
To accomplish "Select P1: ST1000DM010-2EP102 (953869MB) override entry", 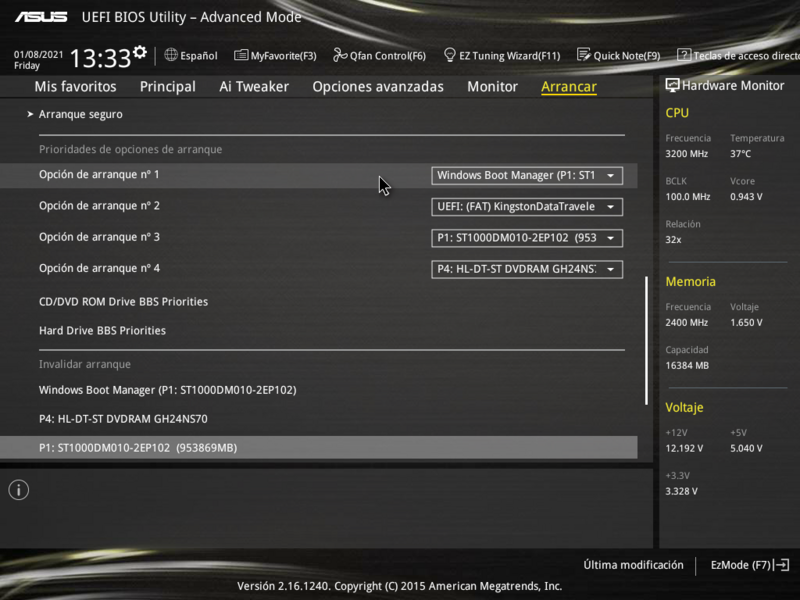I will pos(318,447).
